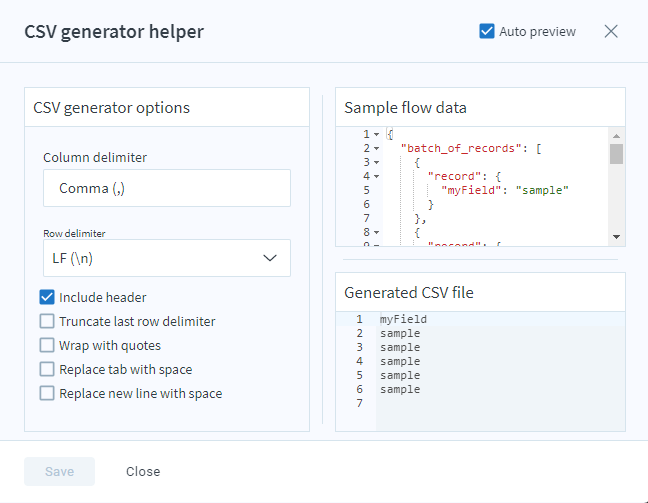Disable the Include header checkbox
Screen dimensions: 648x503
point(47,297)
